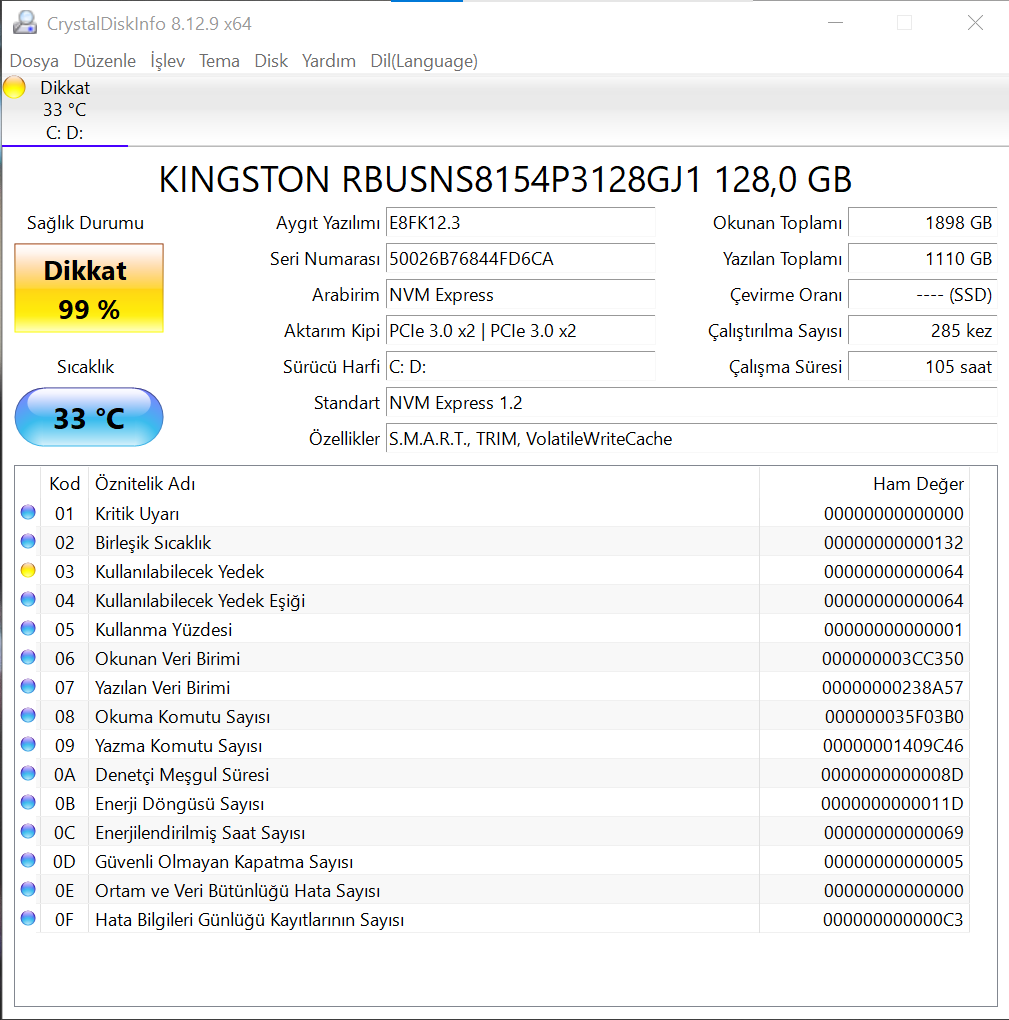Click raw value 0000000238A57

(893, 688)
